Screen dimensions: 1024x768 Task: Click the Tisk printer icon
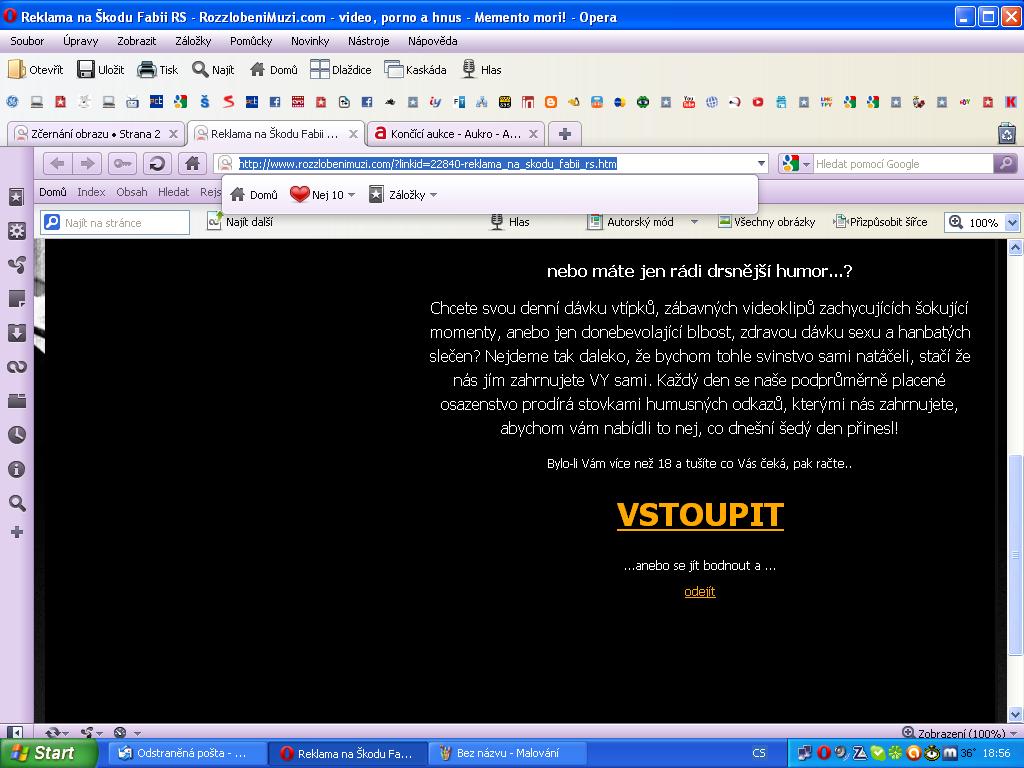[x=157, y=70]
